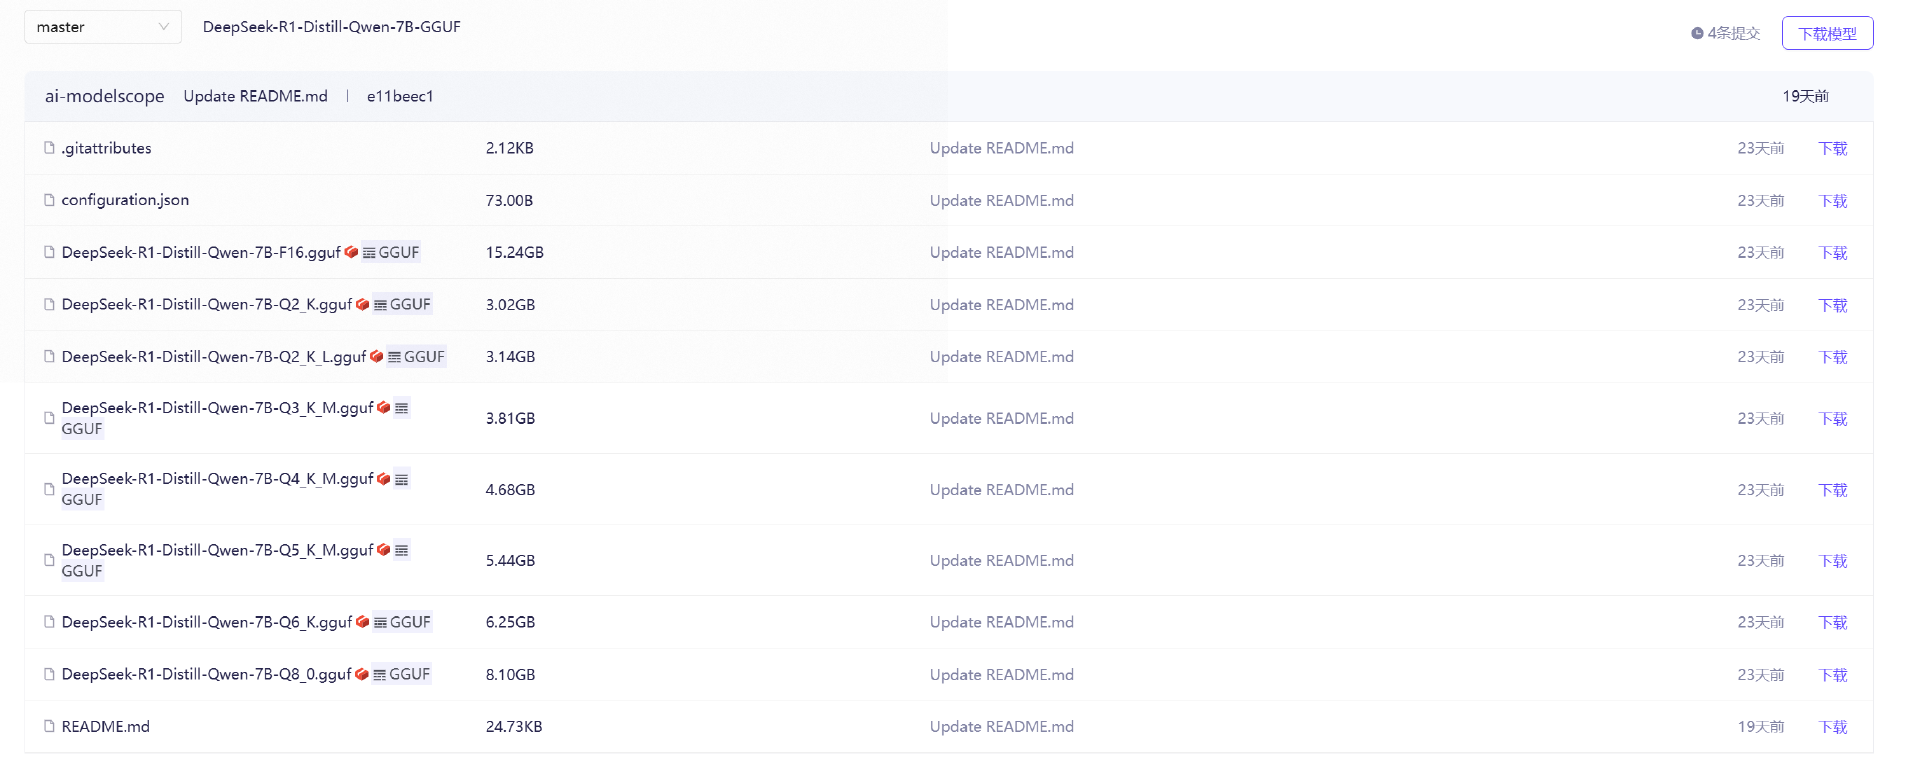Image resolution: width=1920 pixels, height=762 pixels.
Task: Click the red cube icon on Q4_K_M.gguf row
Action: pos(384,479)
